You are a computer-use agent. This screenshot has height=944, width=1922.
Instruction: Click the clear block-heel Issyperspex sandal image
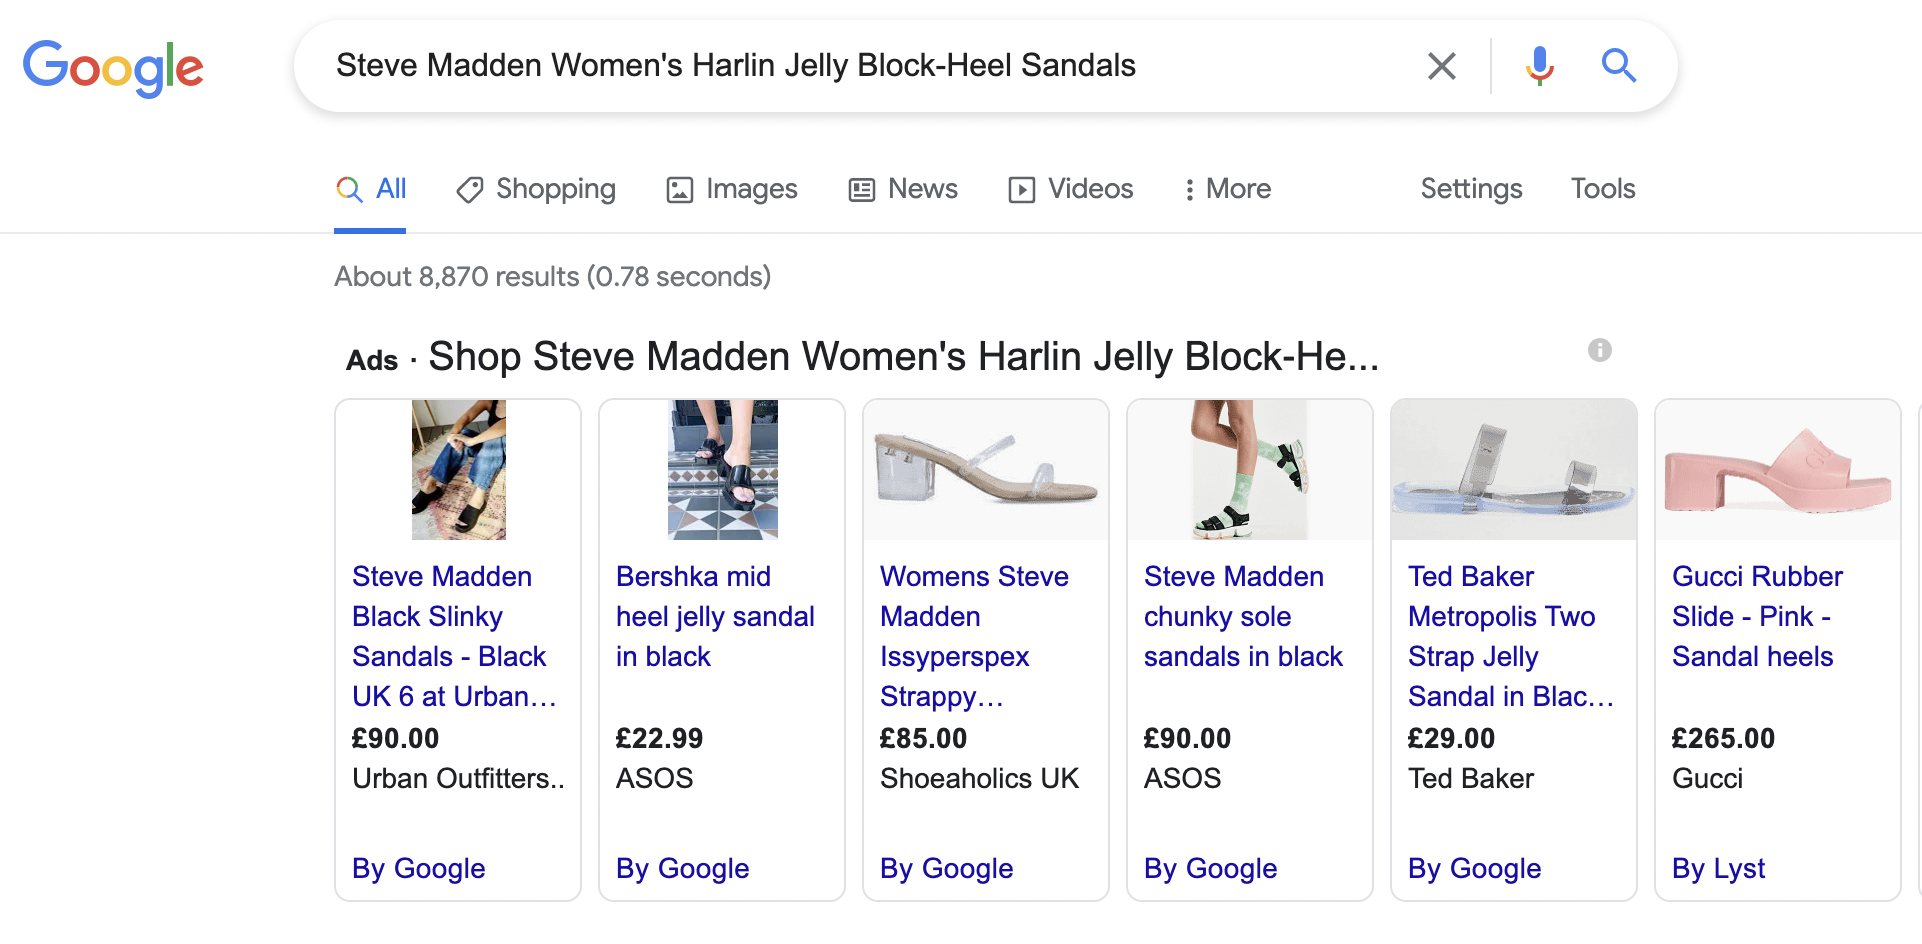pyautogui.click(x=985, y=470)
